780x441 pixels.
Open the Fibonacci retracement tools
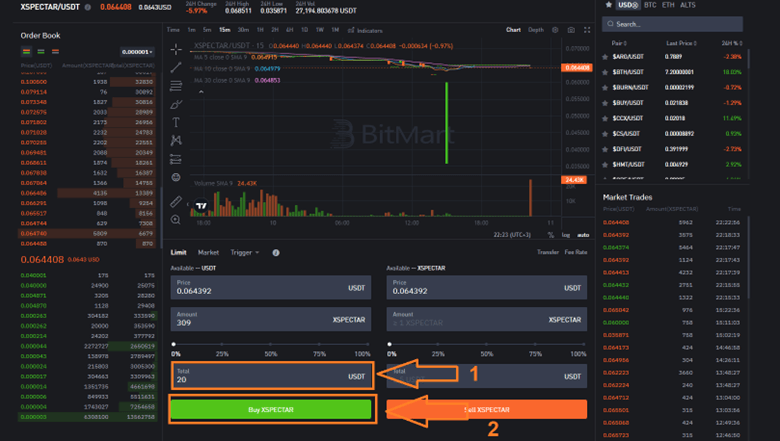[176, 86]
